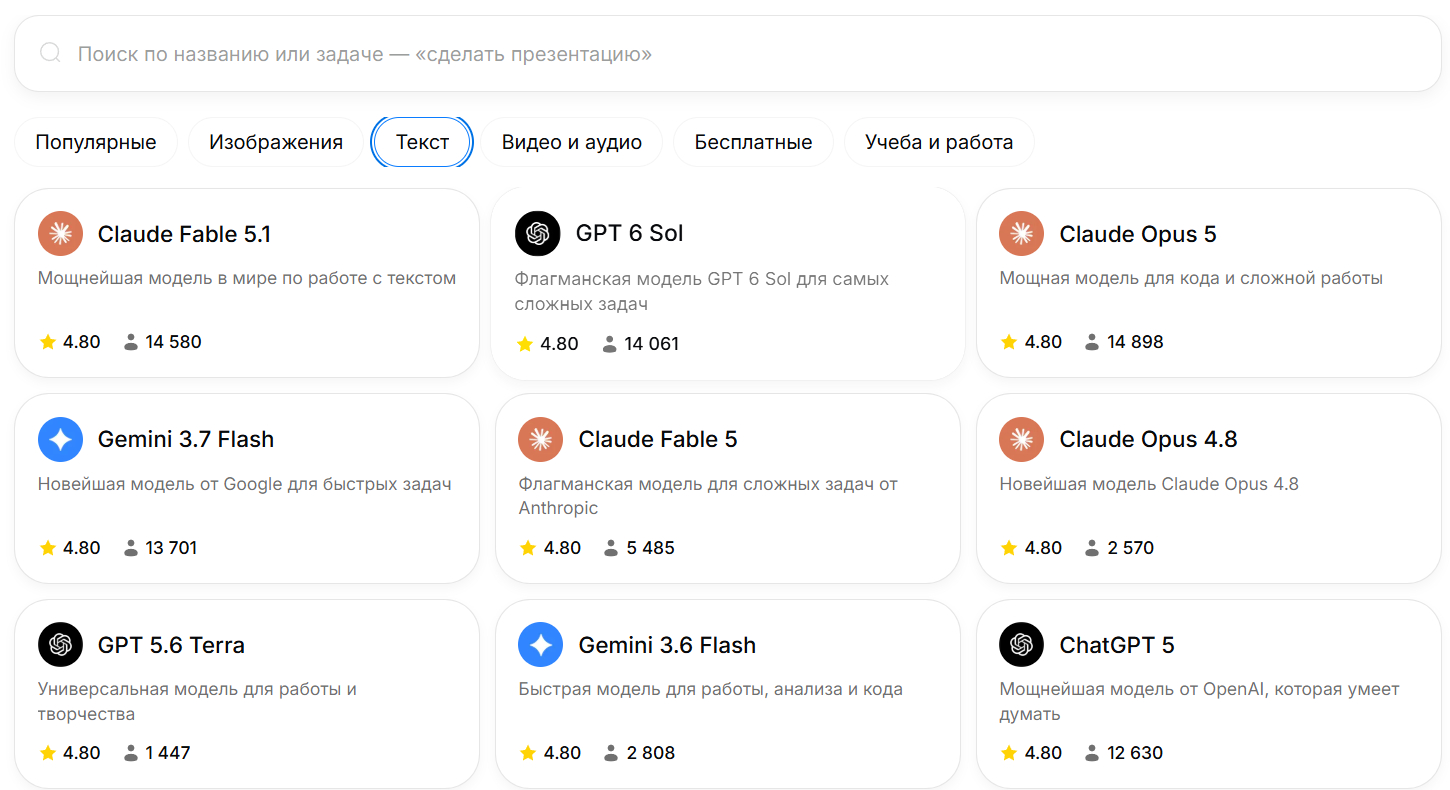Click the description 'Новейшая модель от Google для быстрых задач'

[245, 484]
